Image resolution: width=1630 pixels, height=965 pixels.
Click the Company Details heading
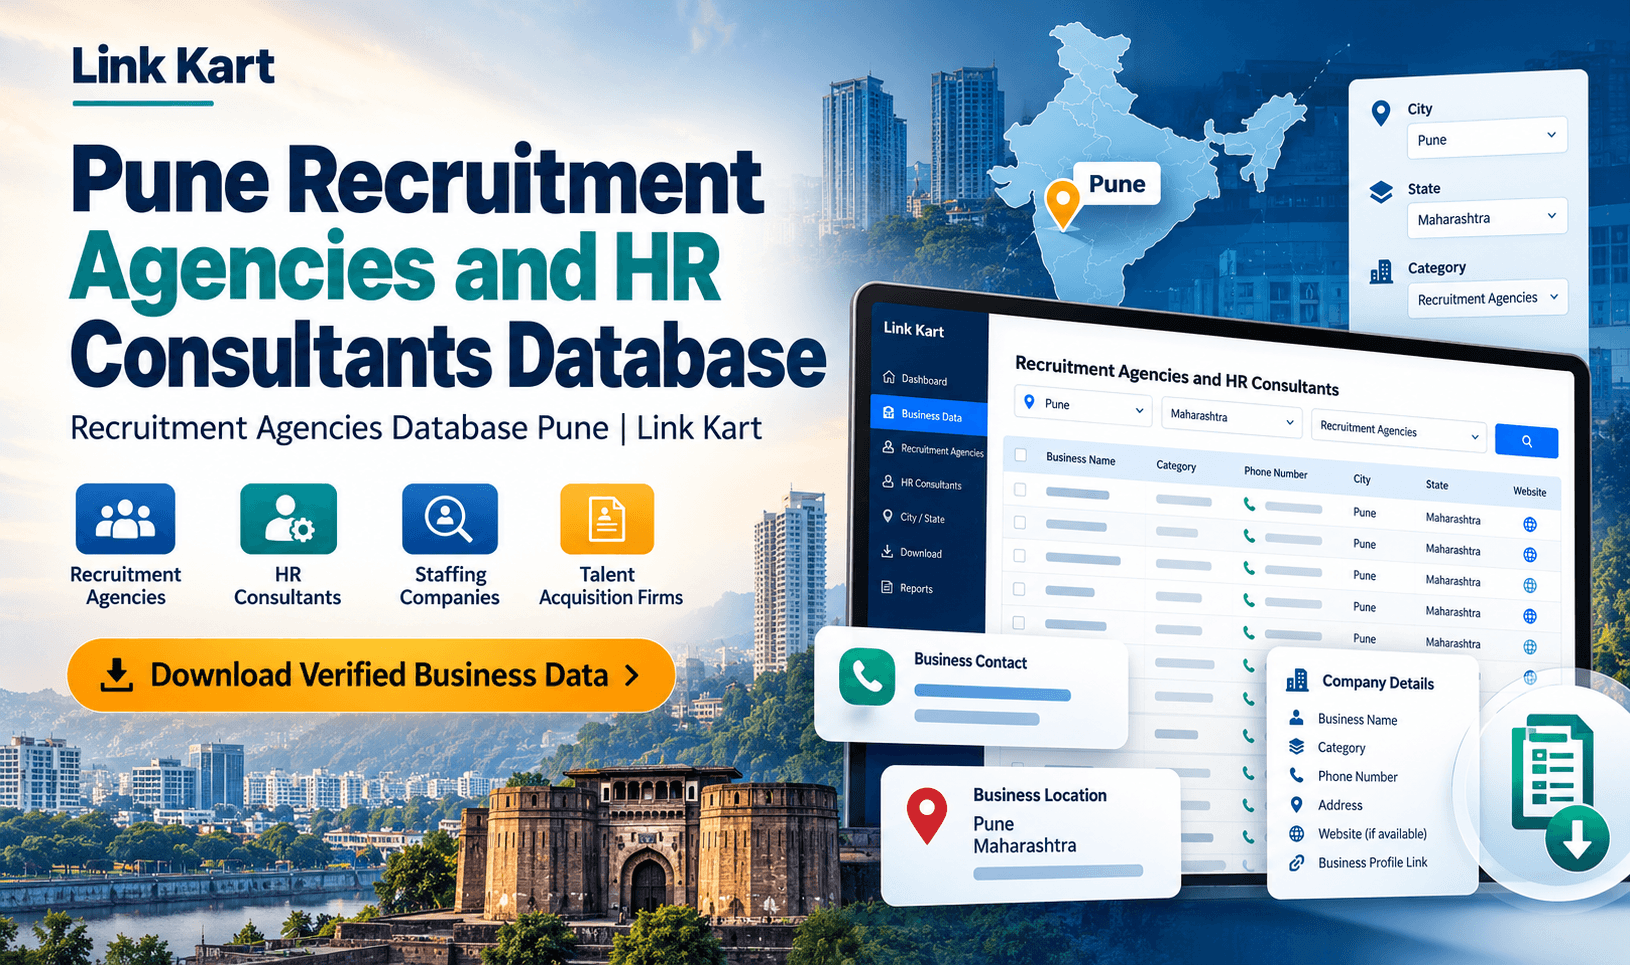(x=1378, y=682)
